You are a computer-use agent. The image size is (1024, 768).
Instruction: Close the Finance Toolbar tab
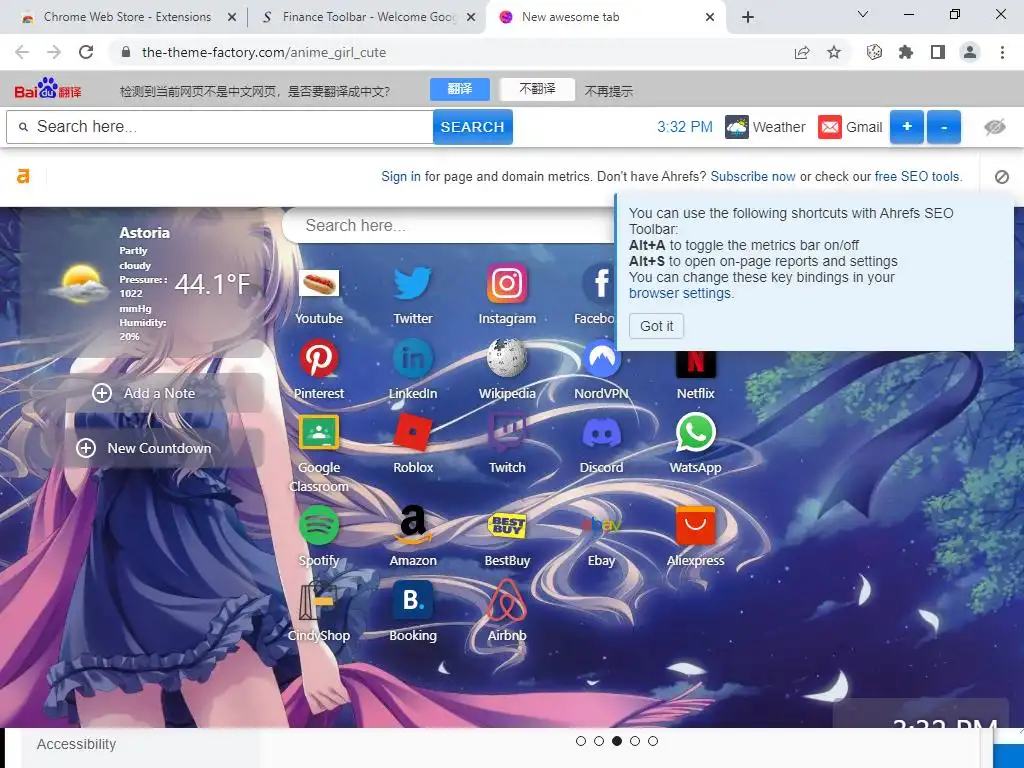coord(471,18)
